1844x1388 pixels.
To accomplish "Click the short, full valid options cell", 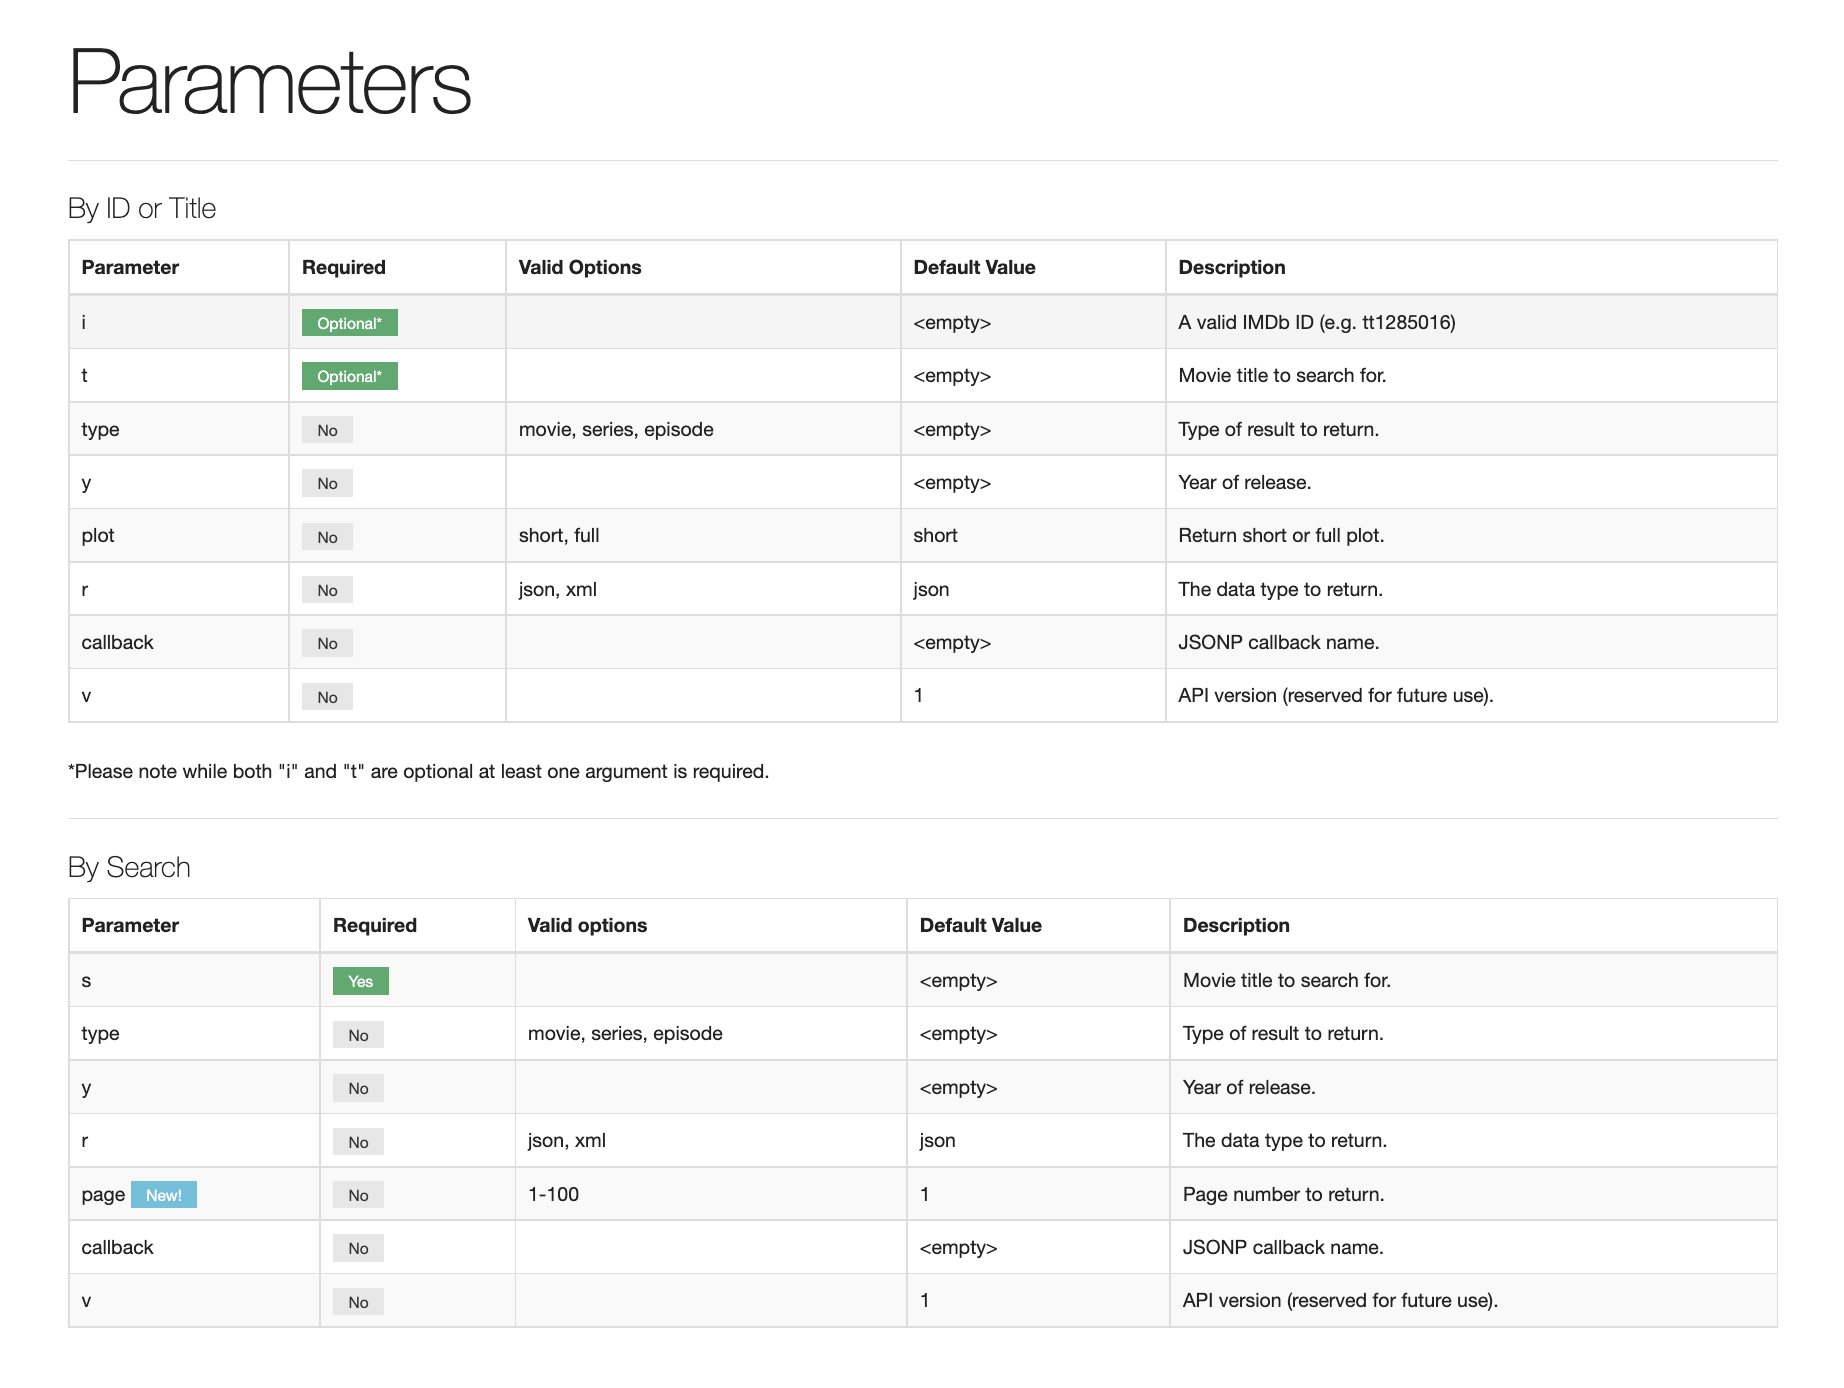I will (x=559, y=535).
